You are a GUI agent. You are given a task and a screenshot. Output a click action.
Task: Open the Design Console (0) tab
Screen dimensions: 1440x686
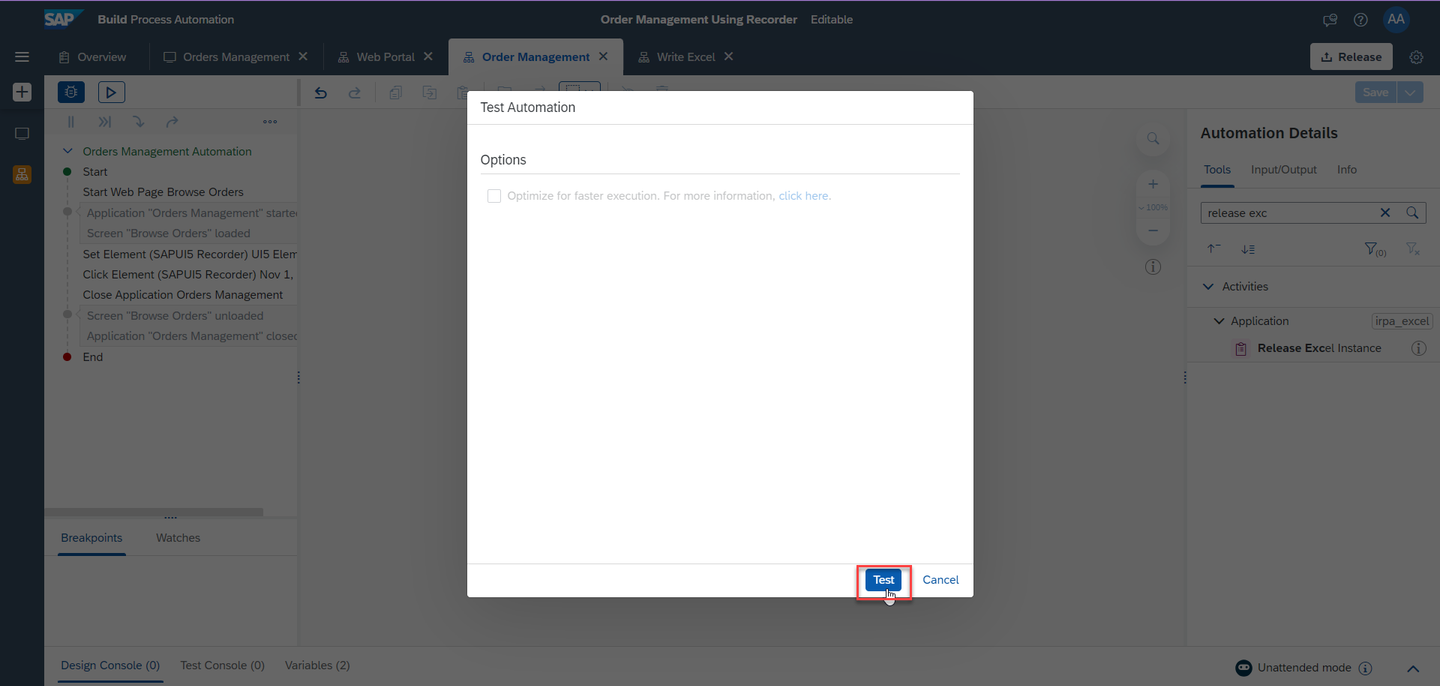tap(110, 665)
